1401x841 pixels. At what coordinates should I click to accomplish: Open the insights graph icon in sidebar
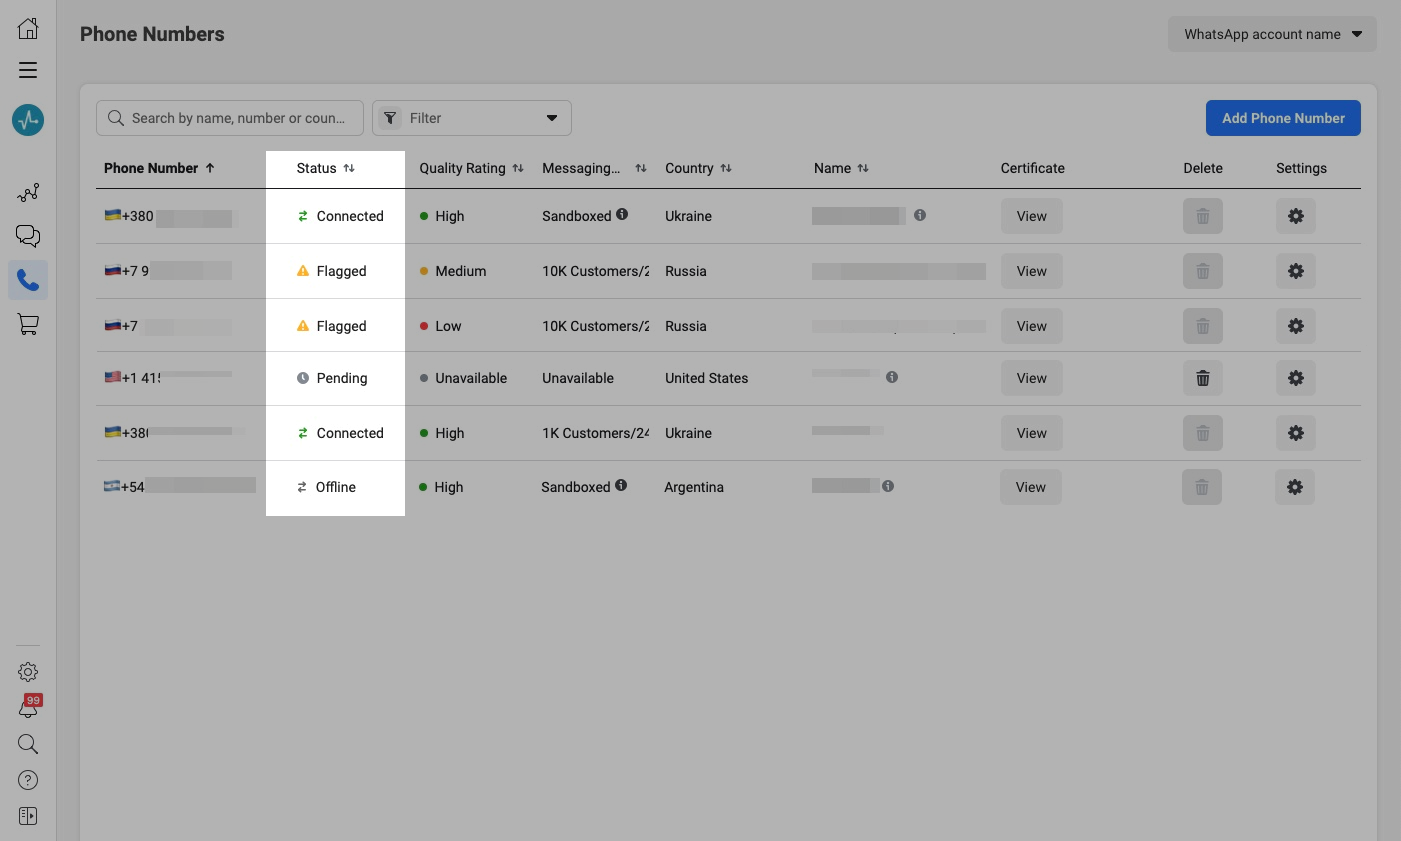click(x=28, y=192)
